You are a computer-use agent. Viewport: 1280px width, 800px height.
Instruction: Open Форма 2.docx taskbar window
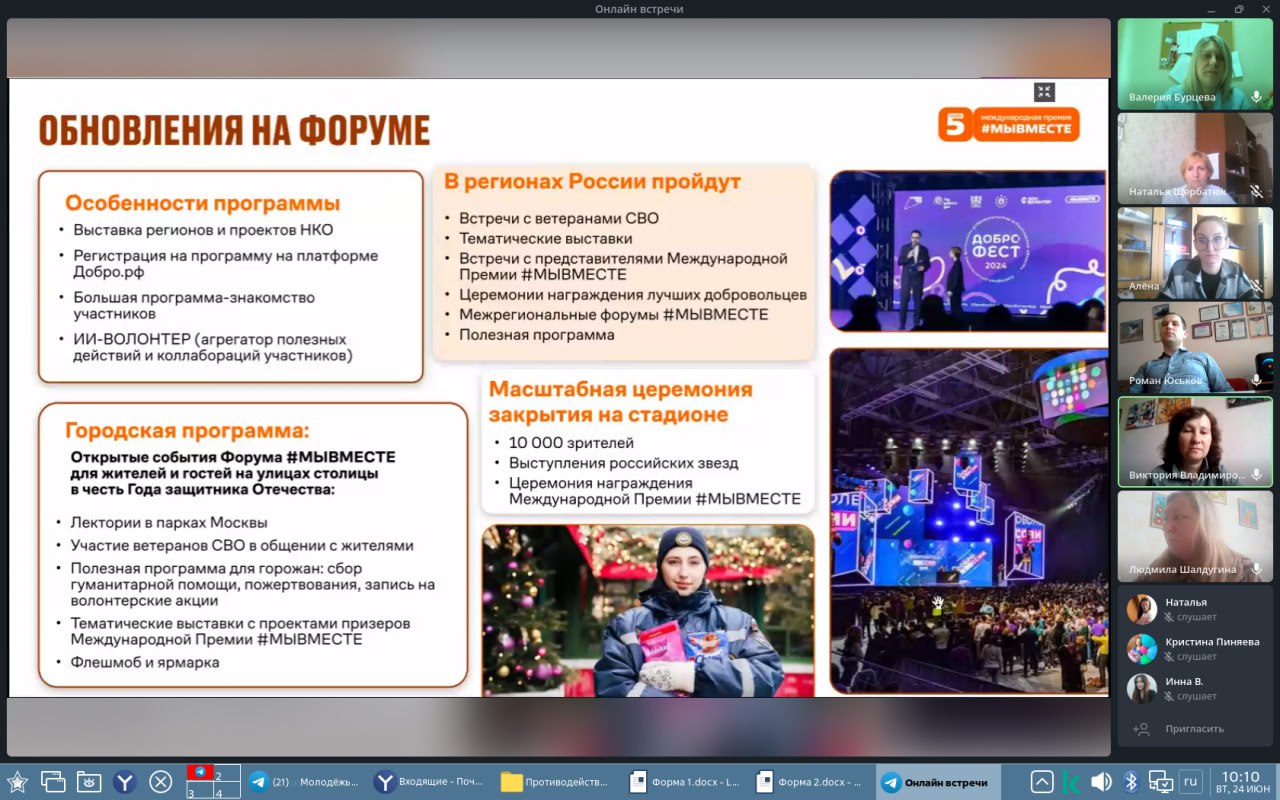coord(811,782)
